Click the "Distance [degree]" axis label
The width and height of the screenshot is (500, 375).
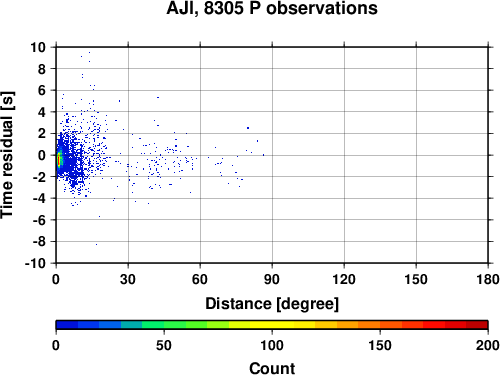click(272, 304)
